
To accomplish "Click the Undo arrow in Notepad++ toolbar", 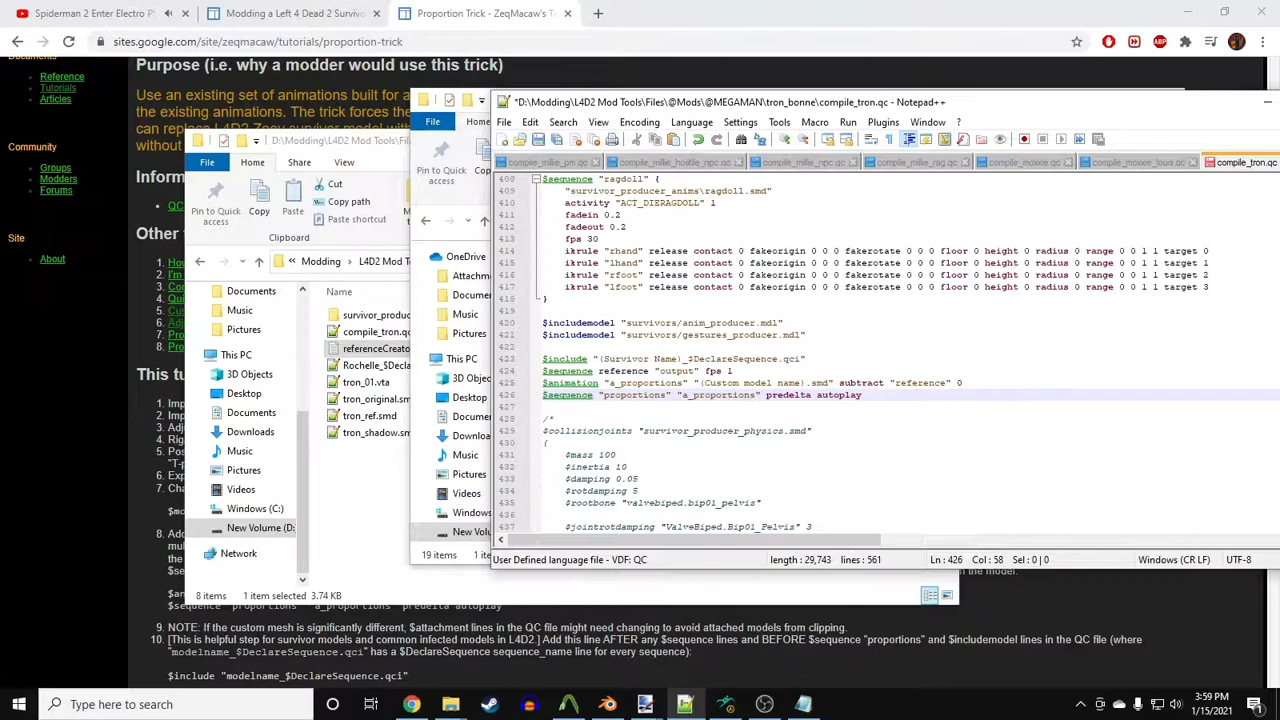I will (698, 140).
